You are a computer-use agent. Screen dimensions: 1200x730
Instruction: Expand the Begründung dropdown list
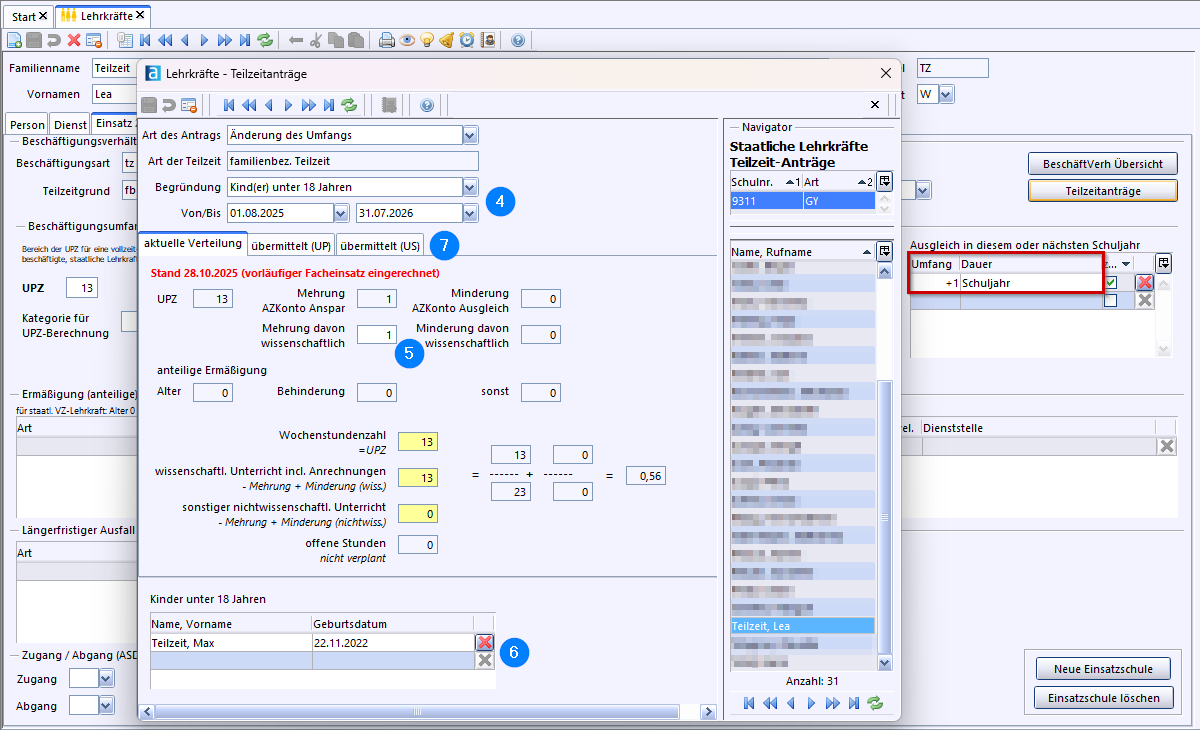[470, 187]
